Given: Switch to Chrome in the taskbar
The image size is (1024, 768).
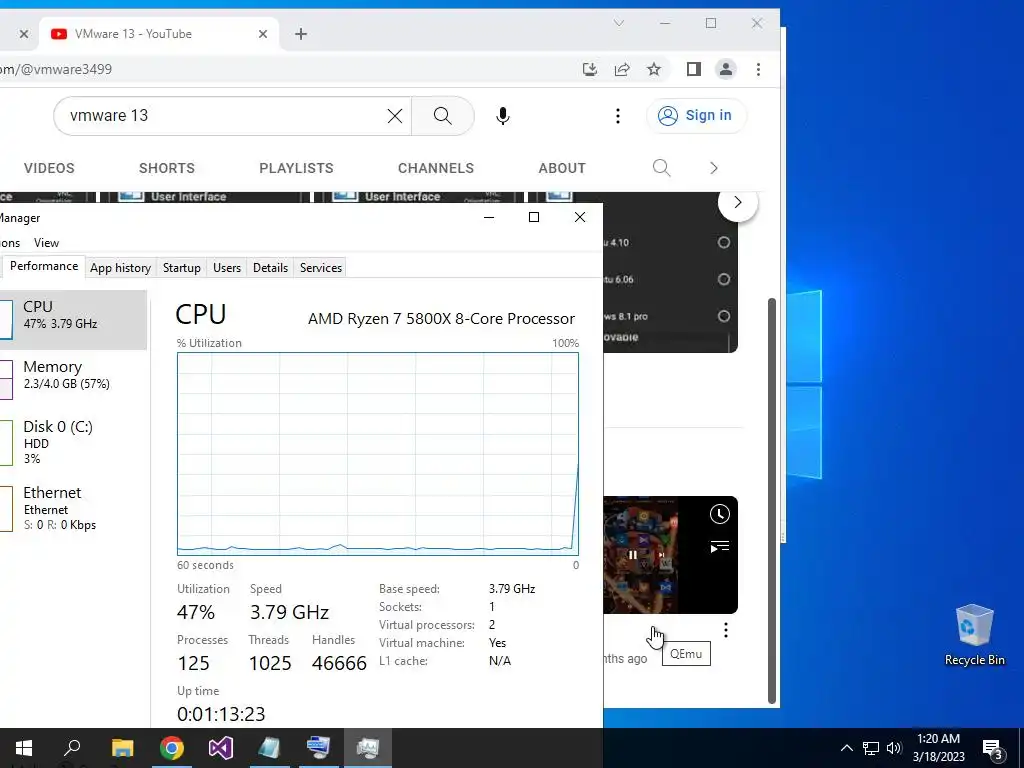Looking at the screenshot, I should (172, 748).
